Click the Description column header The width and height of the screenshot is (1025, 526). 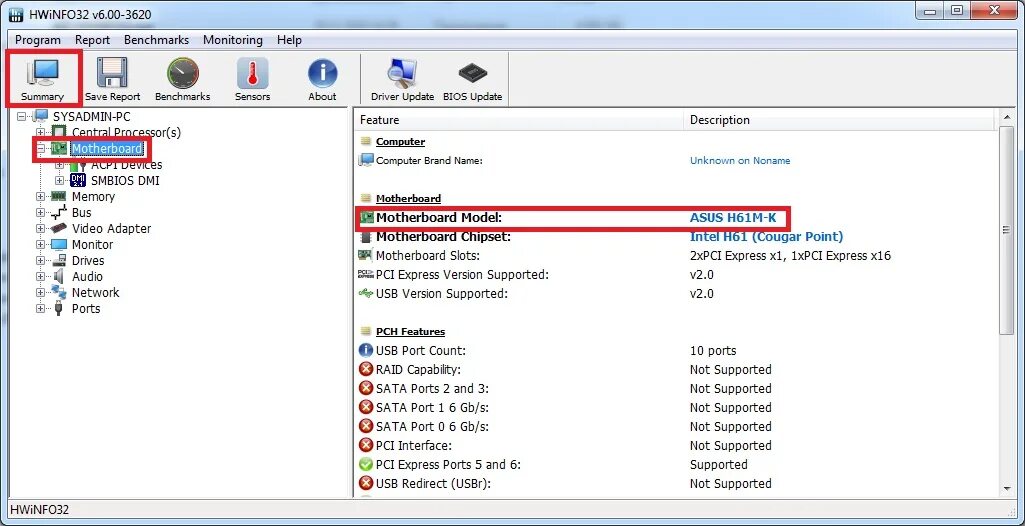click(839, 120)
